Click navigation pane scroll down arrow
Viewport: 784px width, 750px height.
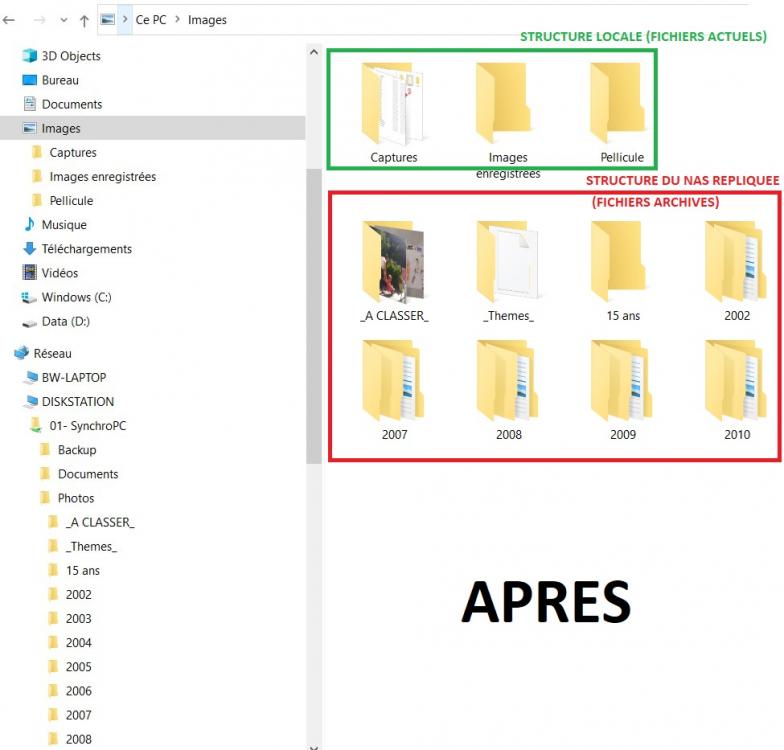pos(314,747)
